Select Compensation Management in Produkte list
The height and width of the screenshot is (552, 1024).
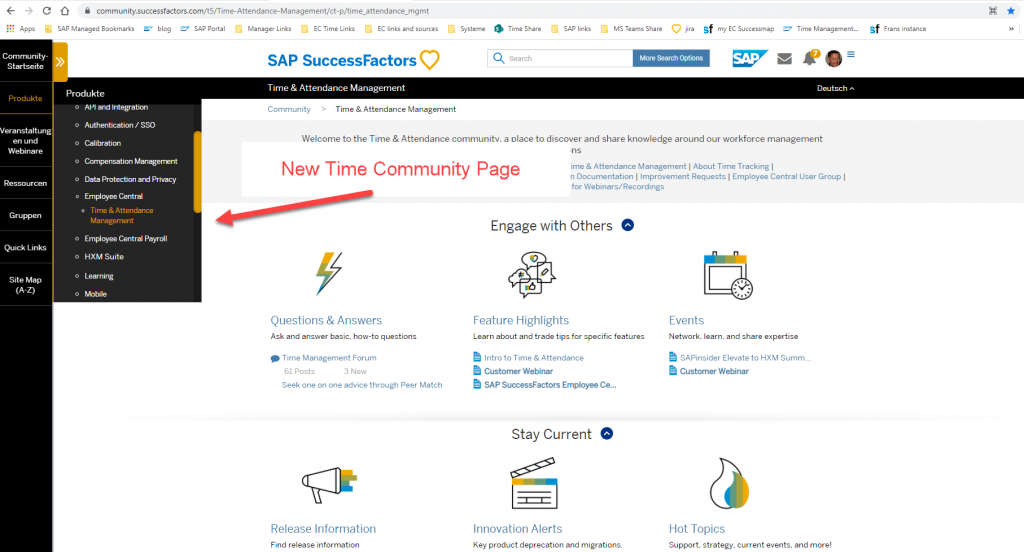[x=131, y=161]
